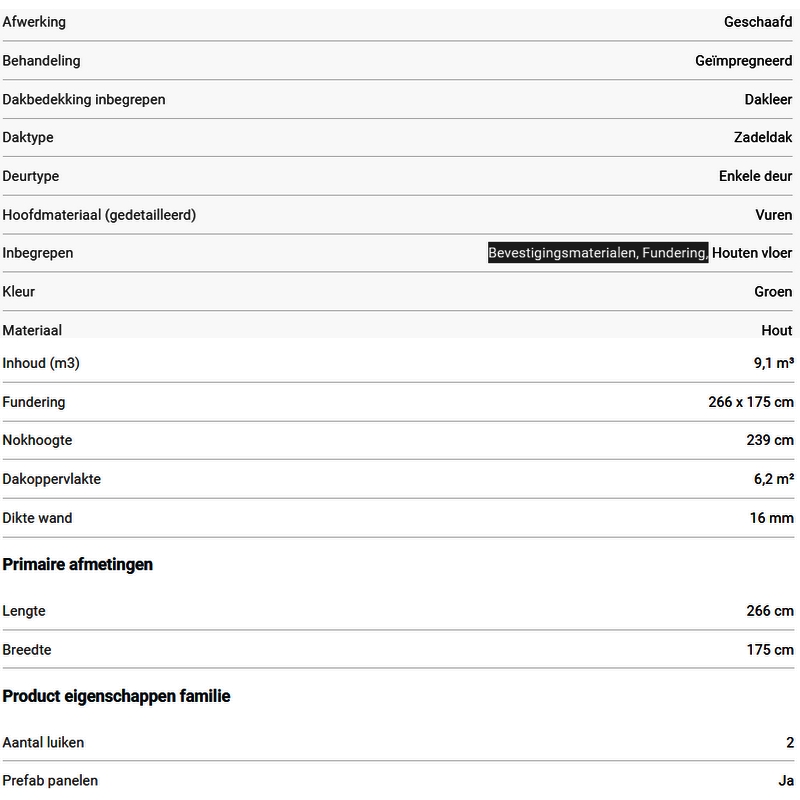Screen dimensions: 800x800
Task: Click the 'Breedte' row label
Action: pos(27,650)
